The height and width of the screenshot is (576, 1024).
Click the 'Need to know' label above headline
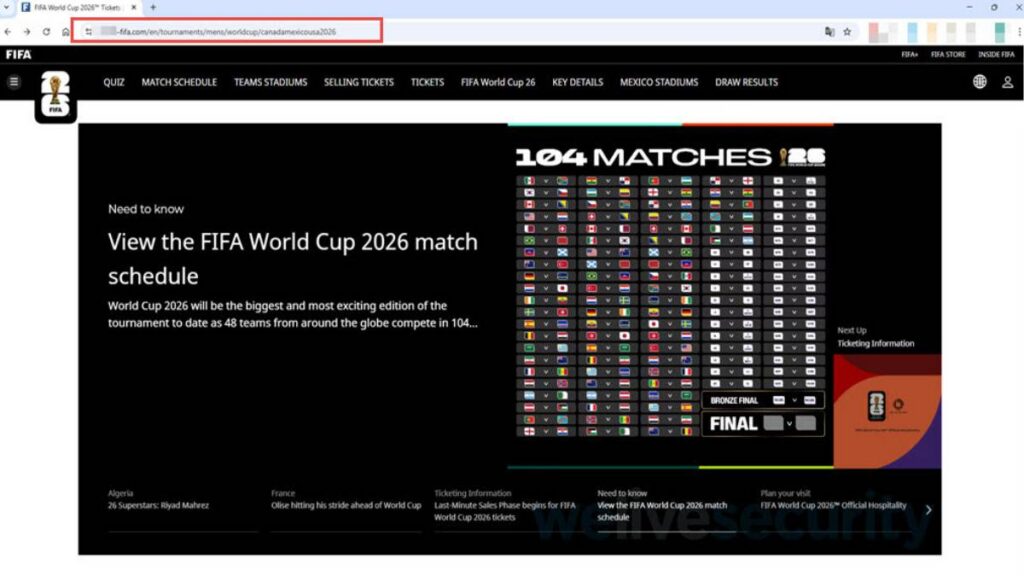pyautogui.click(x=146, y=209)
